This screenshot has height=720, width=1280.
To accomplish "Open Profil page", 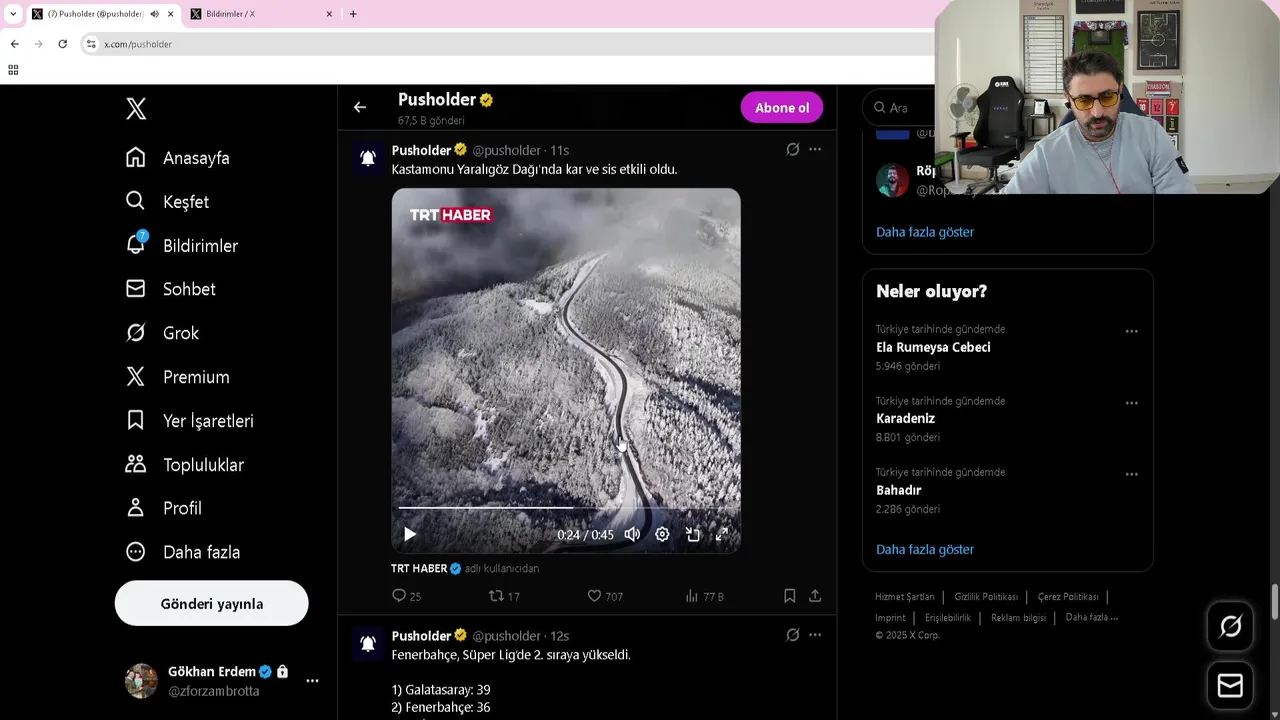I will tap(164, 508).
